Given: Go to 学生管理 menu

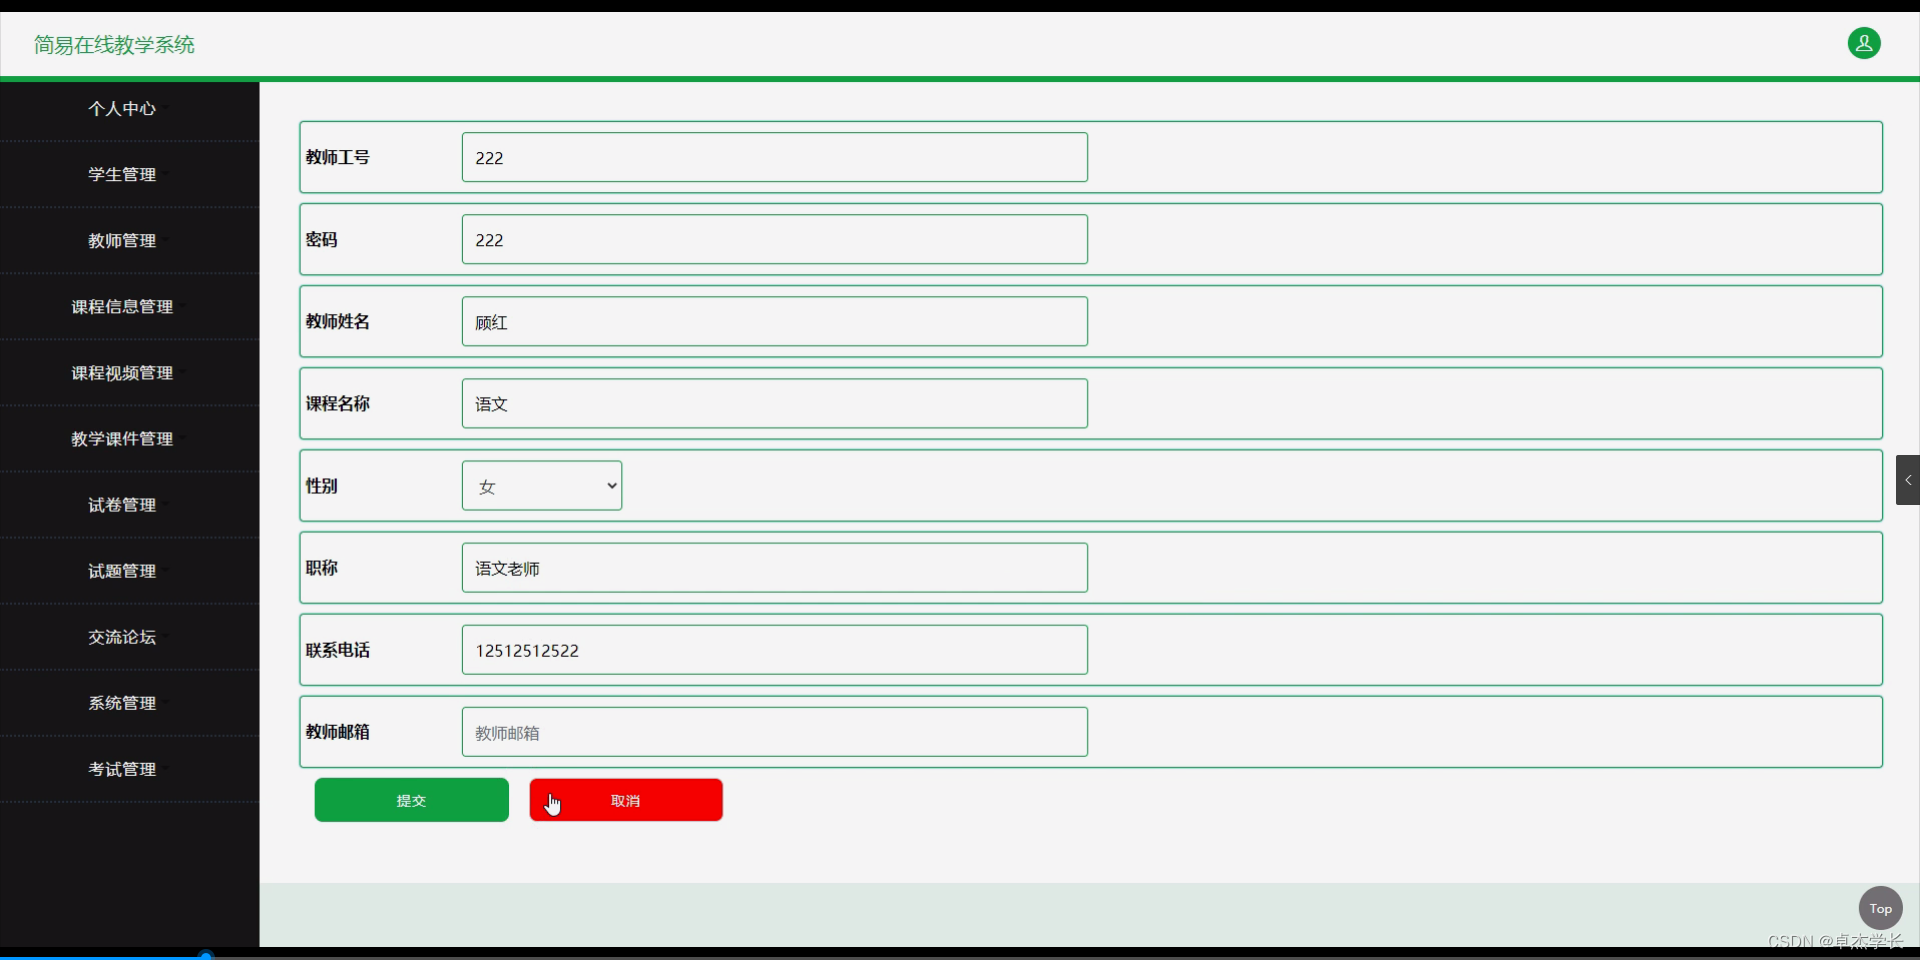Looking at the screenshot, I should tap(122, 174).
